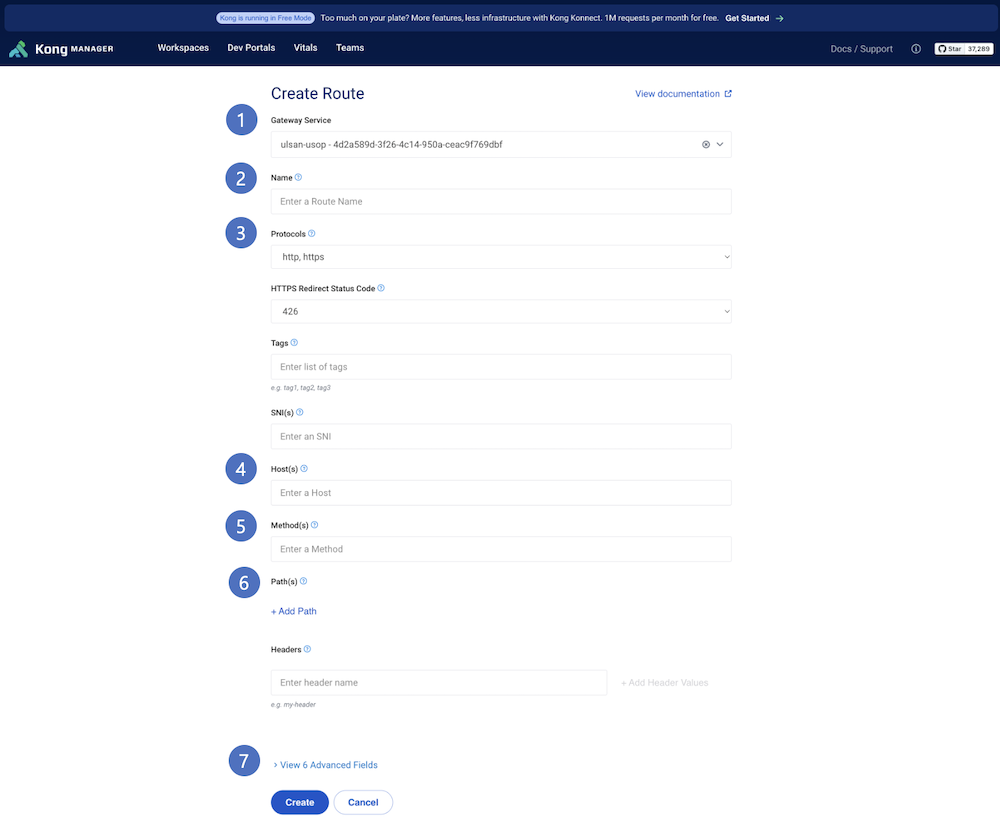Viewport: 1000px width, 827px height.
Task: Expand View 6 Advanced Fields
Action: click(x=325, y=765)
